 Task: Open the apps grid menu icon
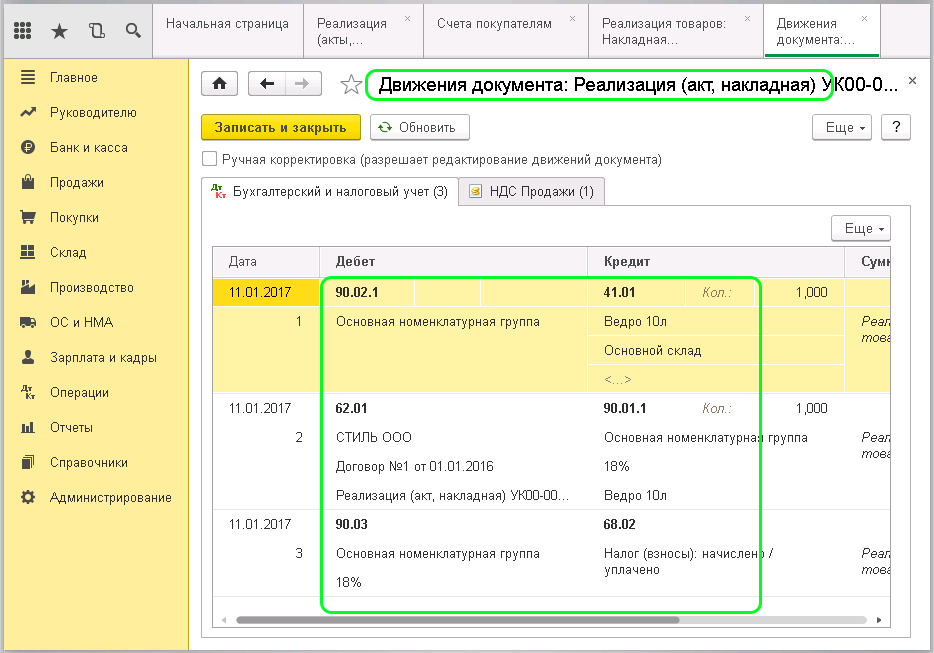tap(24, 31)
